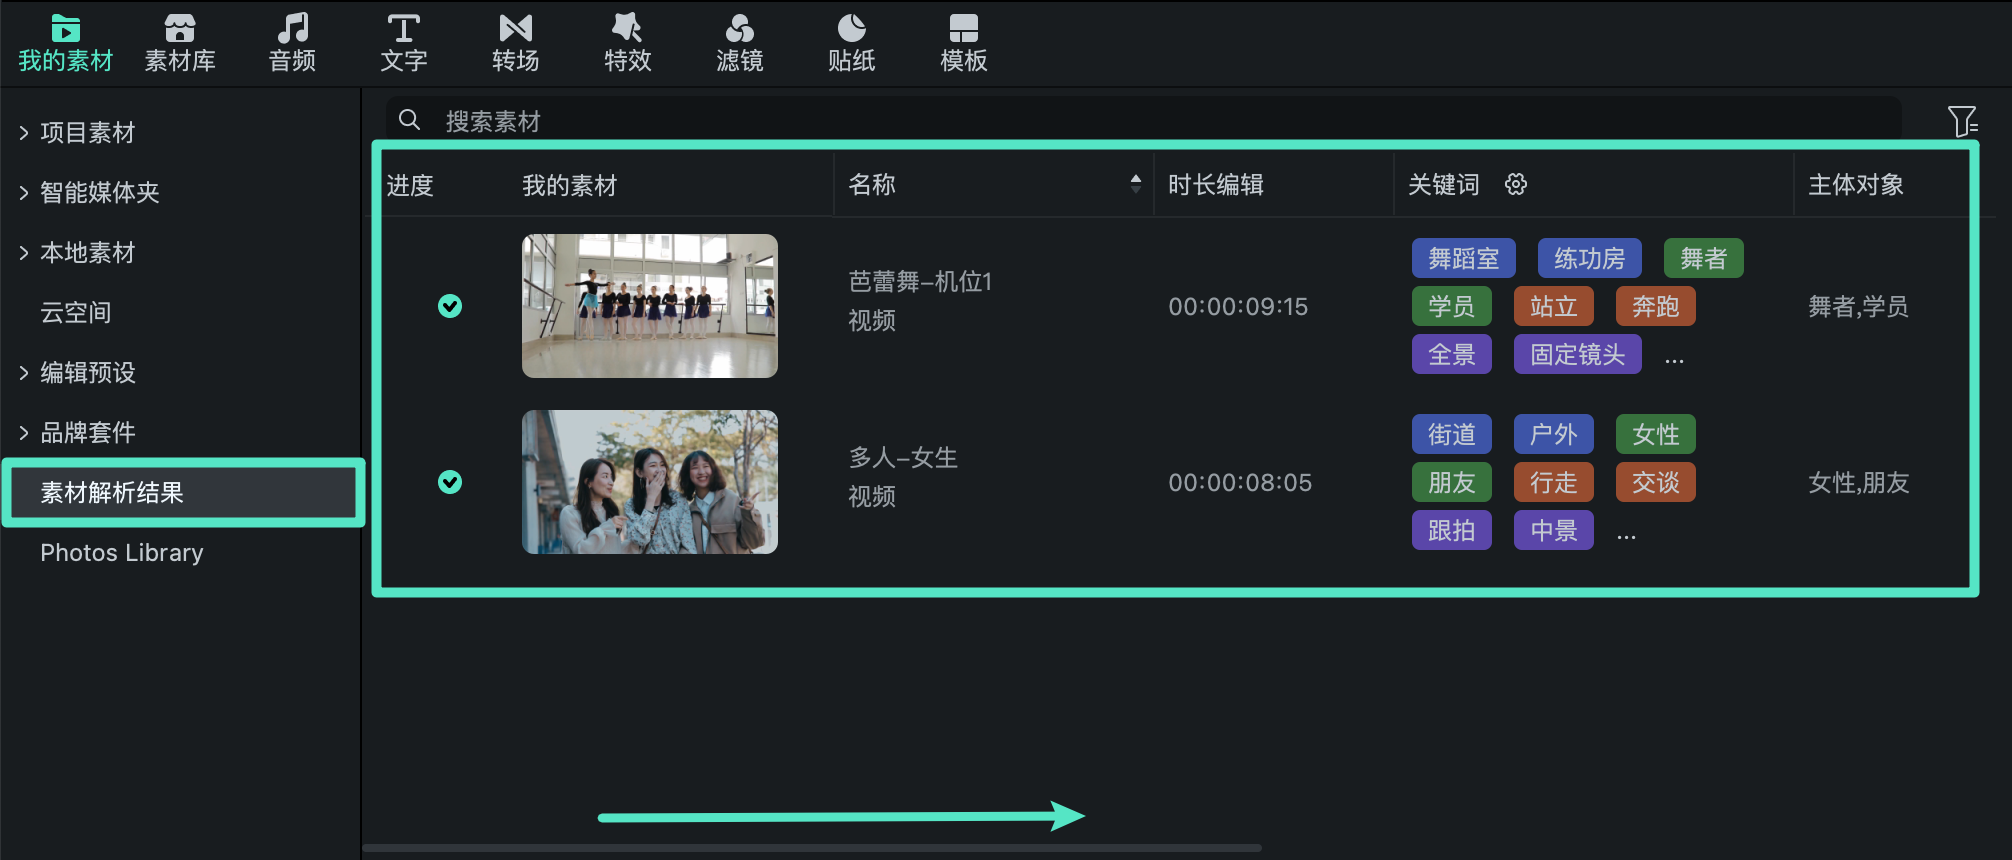
Task: Open the 模板 templates icon
Action: (x=964, y=28)
